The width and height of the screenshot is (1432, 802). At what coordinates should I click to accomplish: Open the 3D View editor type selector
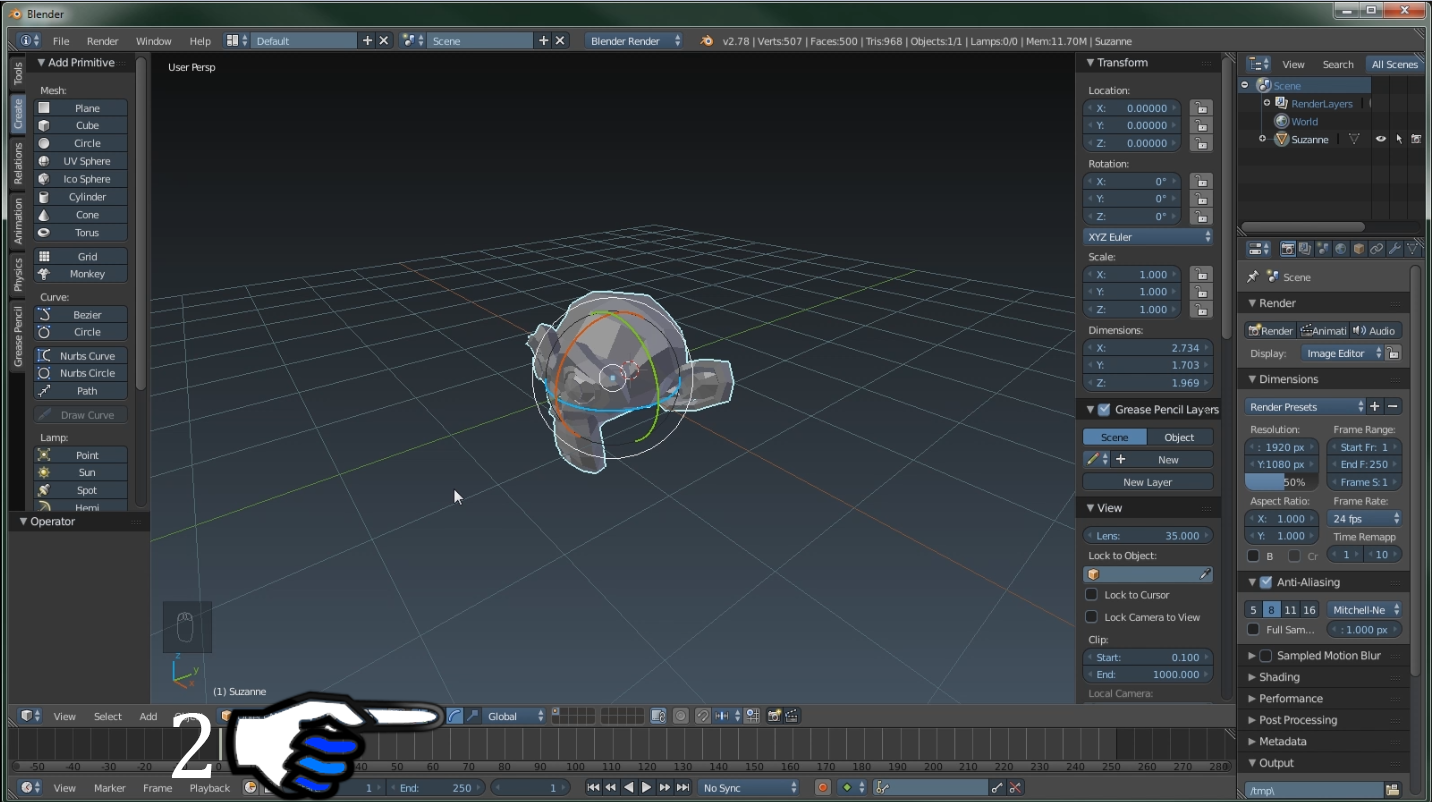30,716
